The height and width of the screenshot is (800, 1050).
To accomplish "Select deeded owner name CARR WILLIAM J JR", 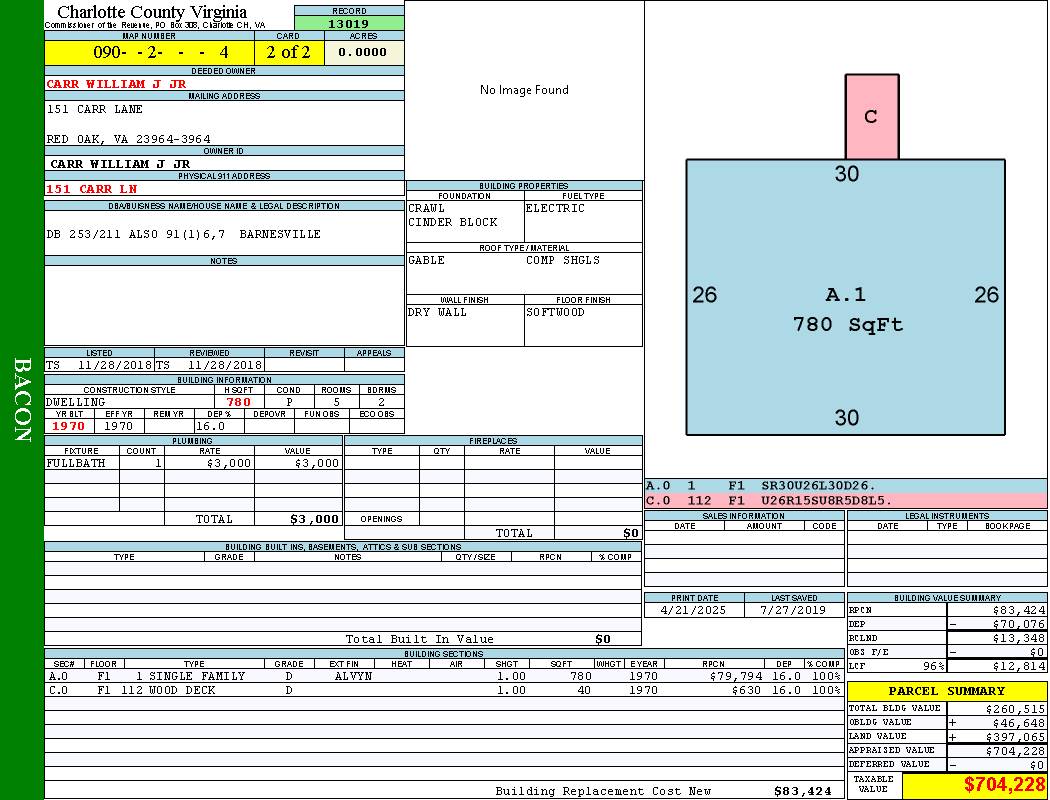I will pos(116,84).
